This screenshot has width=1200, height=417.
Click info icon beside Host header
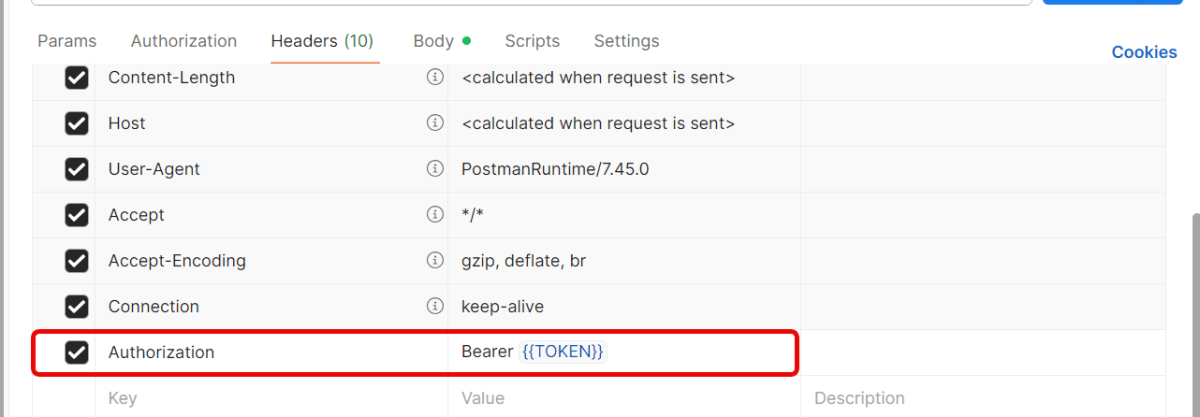435,123
